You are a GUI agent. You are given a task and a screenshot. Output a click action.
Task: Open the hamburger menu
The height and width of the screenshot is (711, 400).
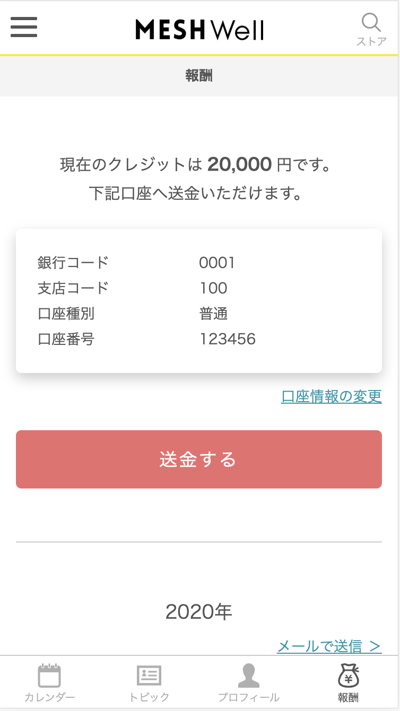pyautogui.click(x=24, y=27)
